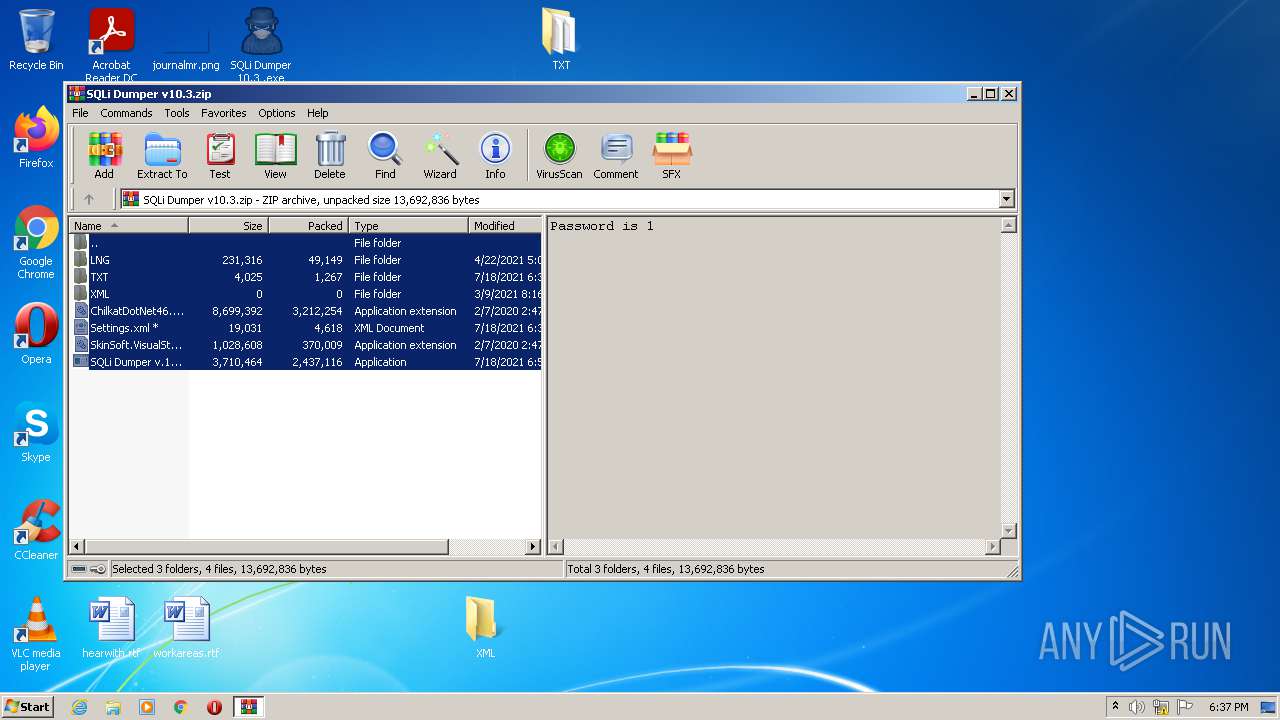Open Opera desktop shortcut

point(36,334)
